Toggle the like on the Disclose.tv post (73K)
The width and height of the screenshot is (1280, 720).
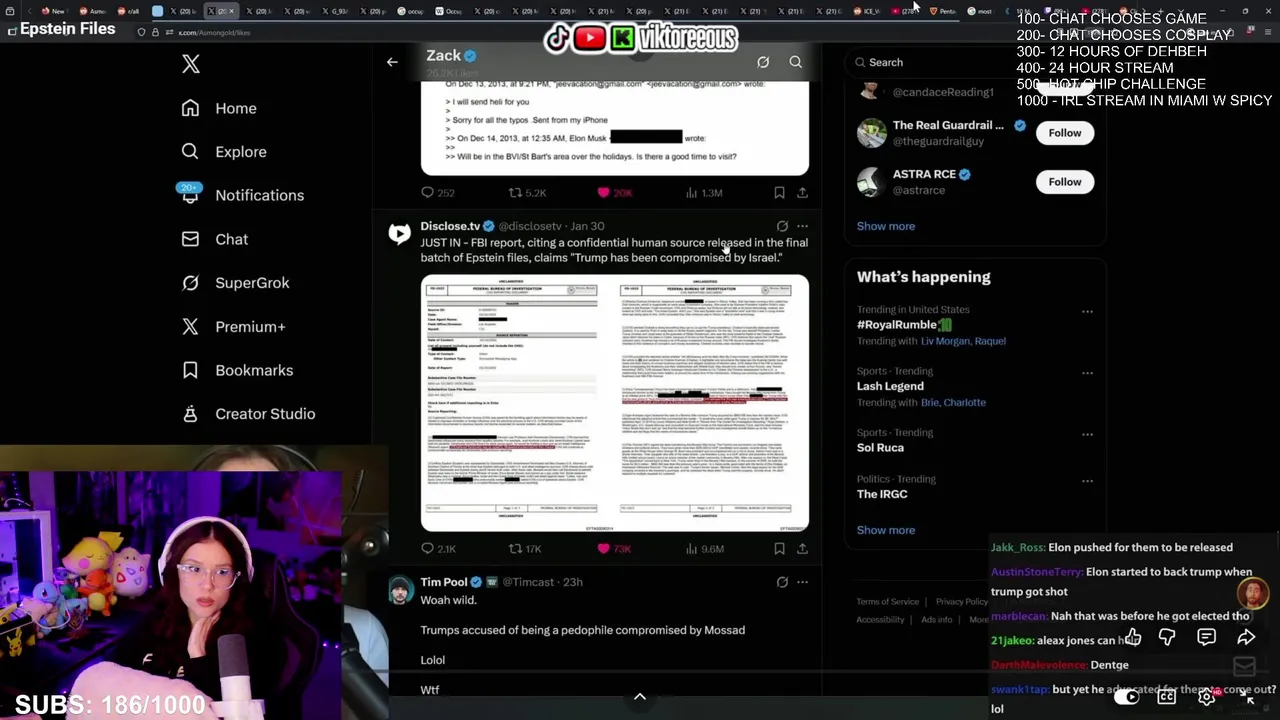click(614, 549)
